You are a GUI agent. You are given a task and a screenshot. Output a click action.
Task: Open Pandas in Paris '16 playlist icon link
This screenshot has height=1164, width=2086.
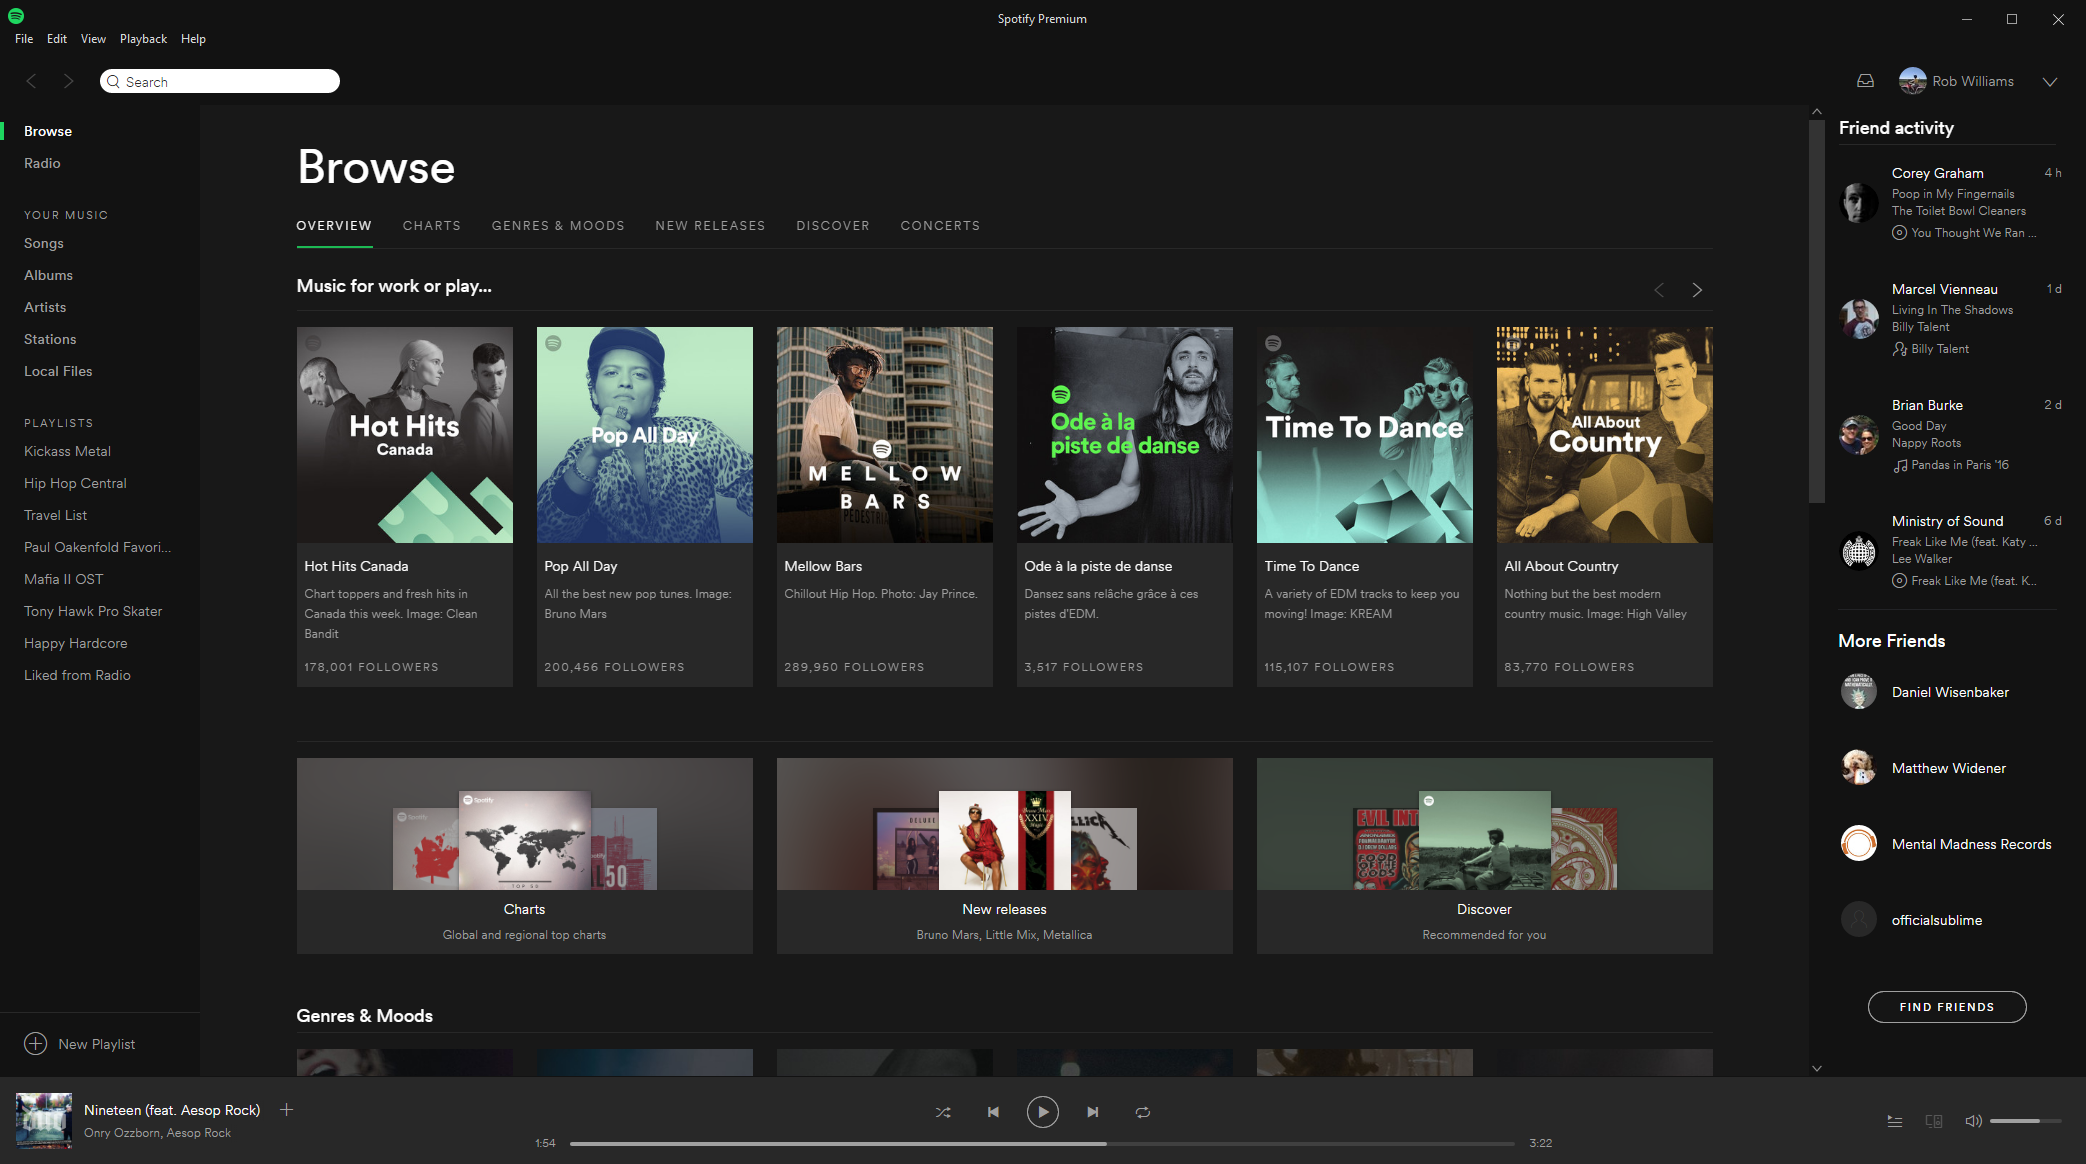1898,465
